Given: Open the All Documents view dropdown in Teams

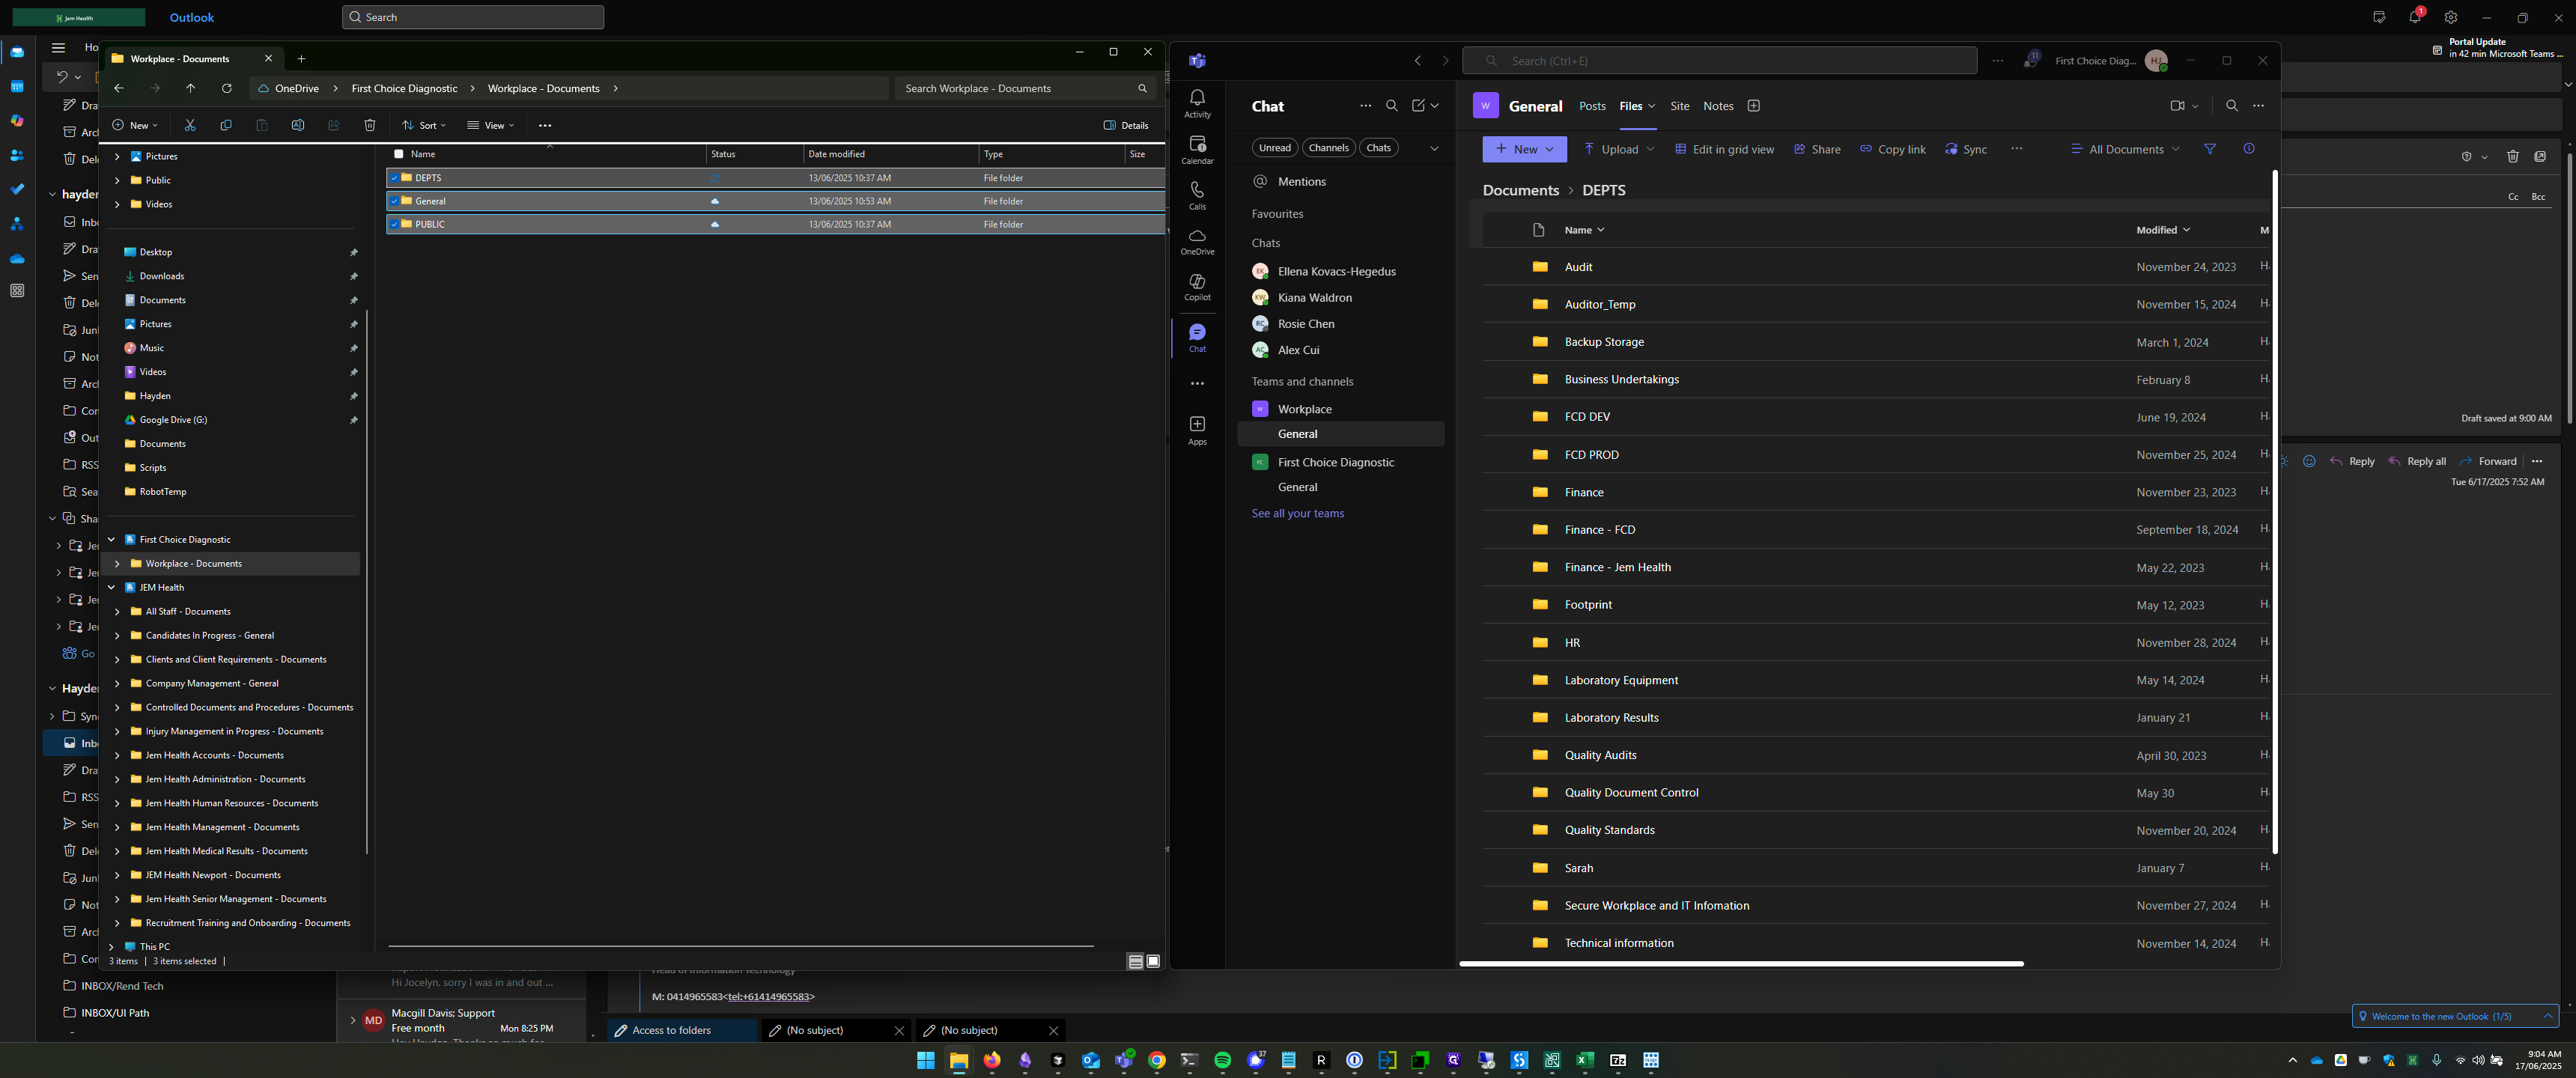Looking at the screenshot, I should tap(2125, 149).
